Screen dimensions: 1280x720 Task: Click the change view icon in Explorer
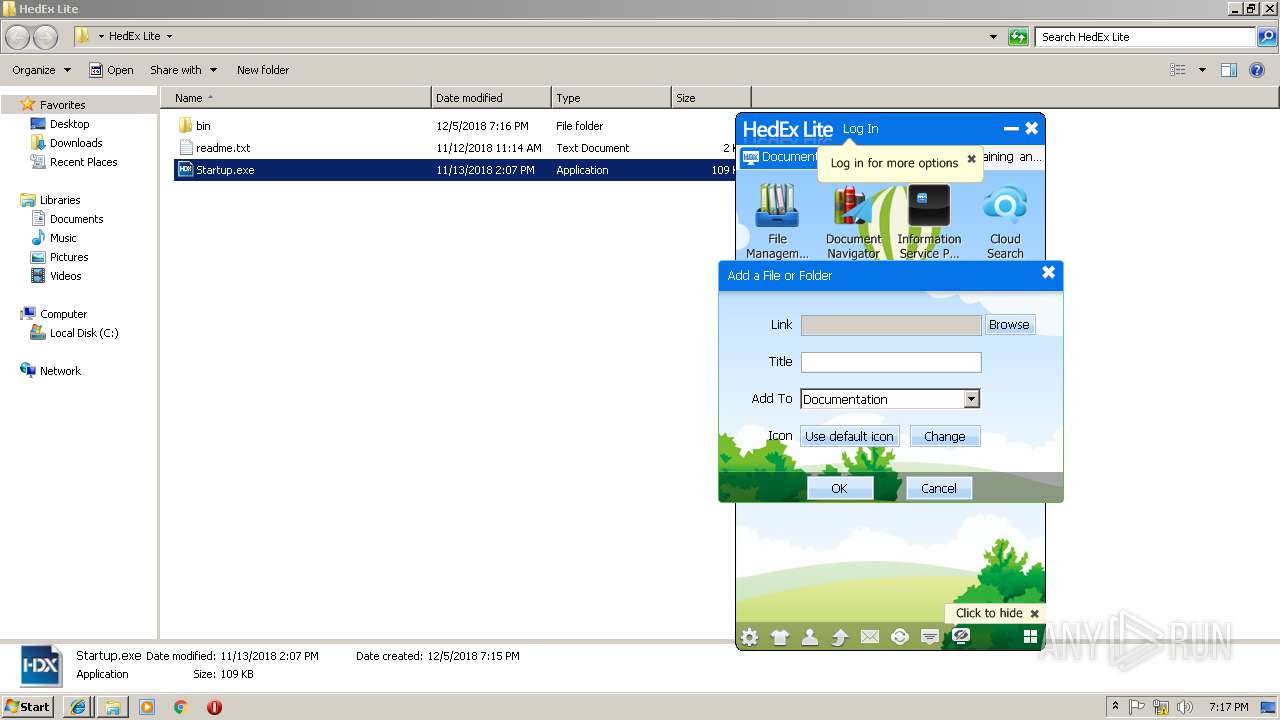tap(1178, 70)
